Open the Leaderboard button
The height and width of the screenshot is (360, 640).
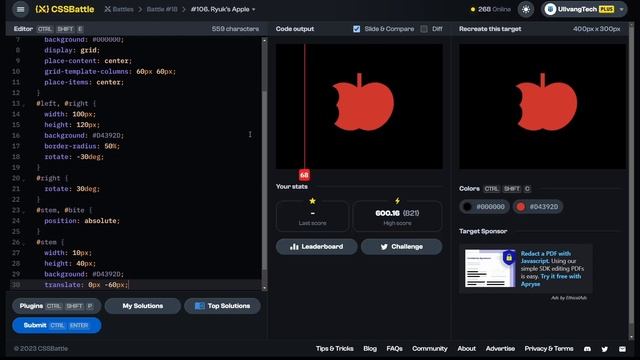pos(316,247)
